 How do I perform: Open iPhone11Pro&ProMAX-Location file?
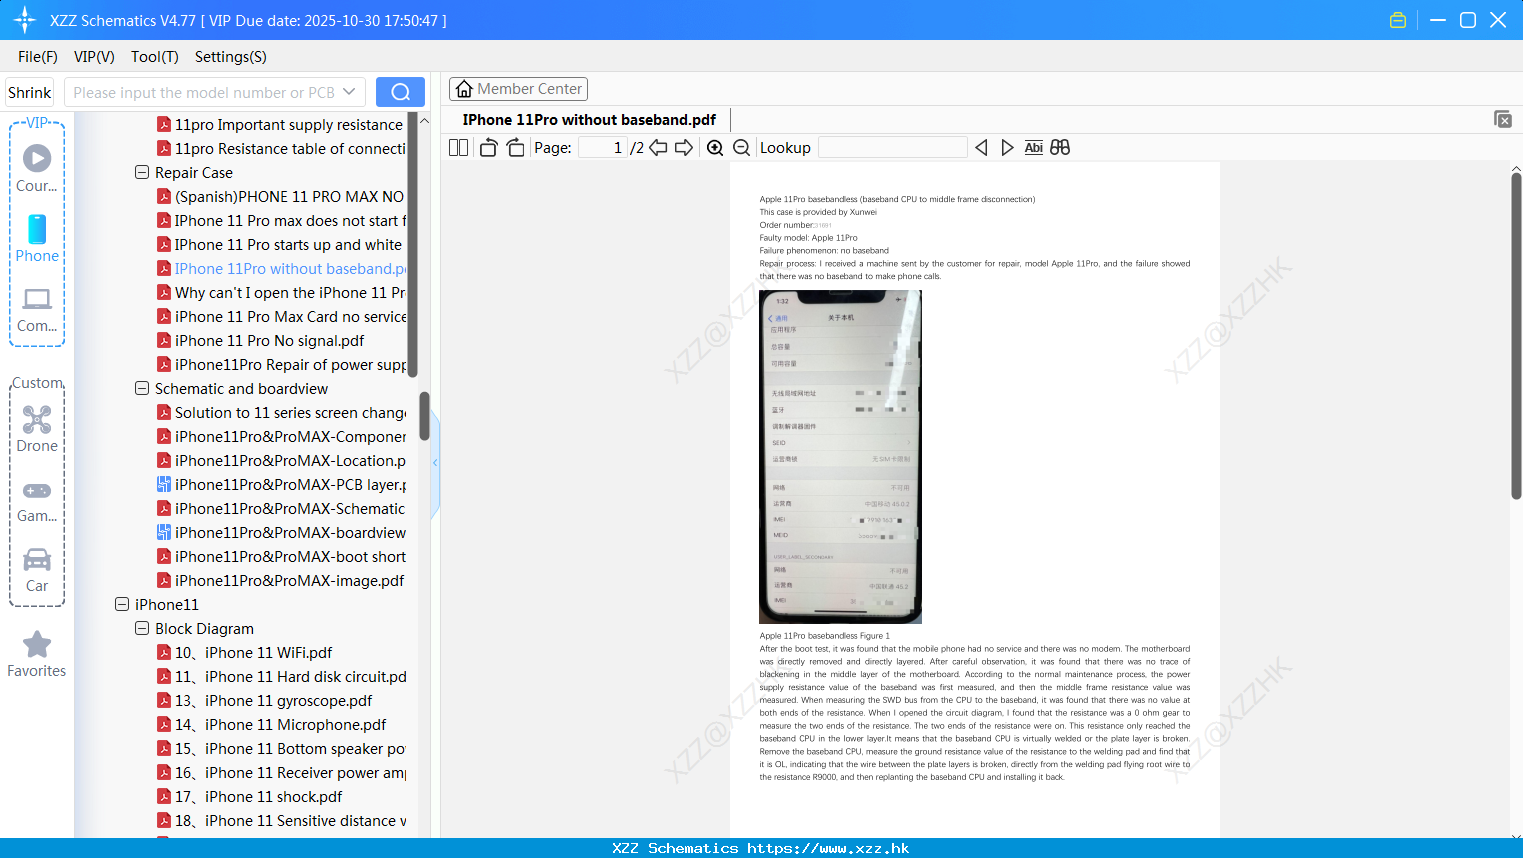pyautogui.click(x=281, y=460)
